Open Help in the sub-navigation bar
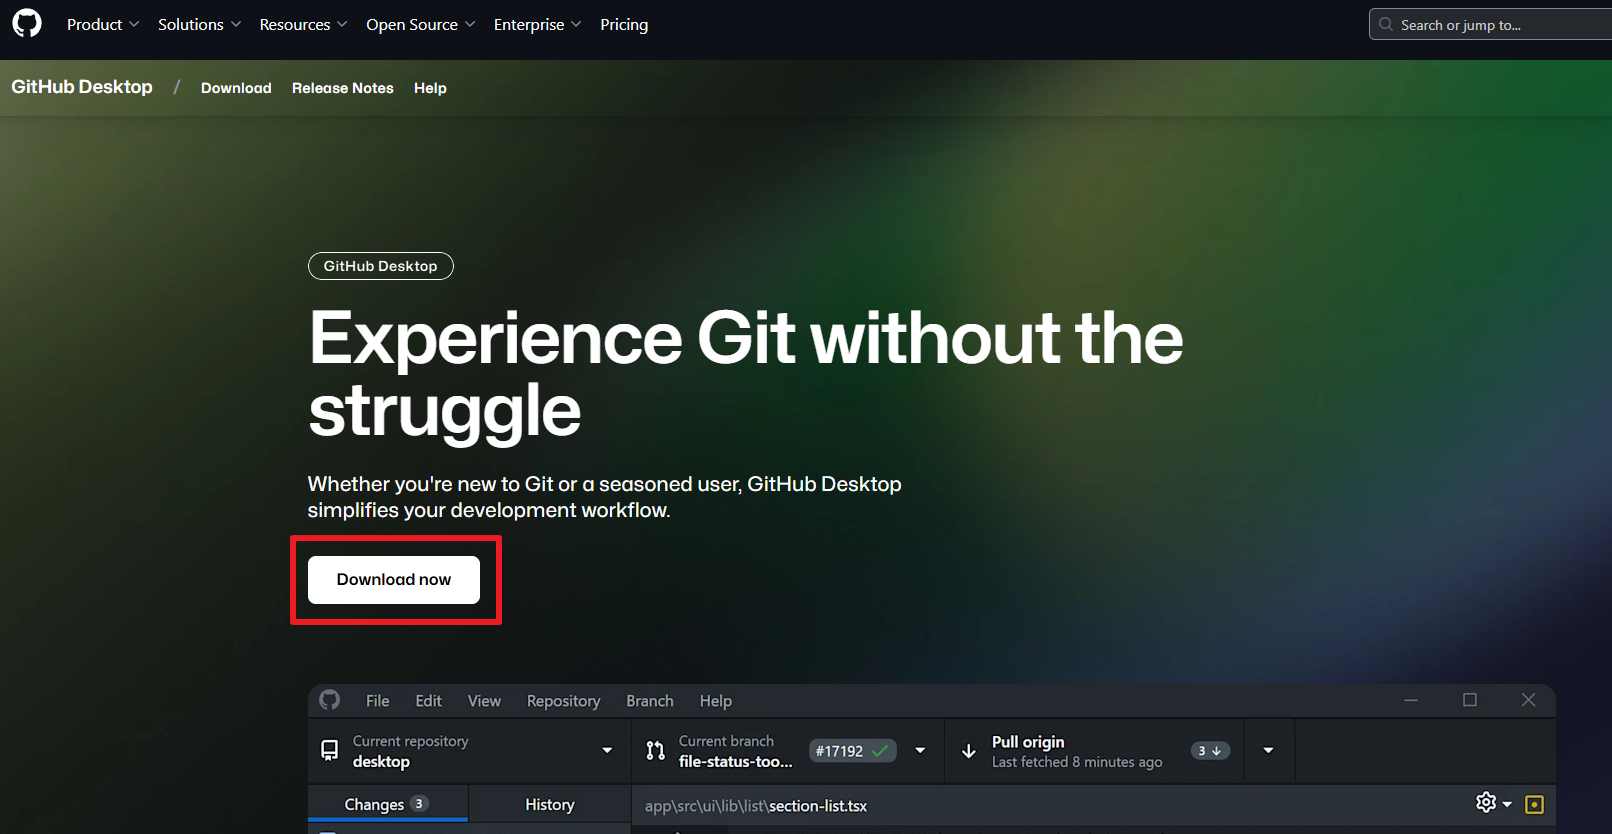 (x=430, y=88)
